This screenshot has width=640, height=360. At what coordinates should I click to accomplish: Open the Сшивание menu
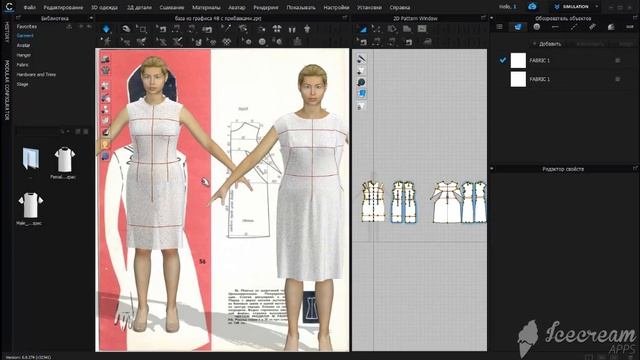(x=171, y=7)
